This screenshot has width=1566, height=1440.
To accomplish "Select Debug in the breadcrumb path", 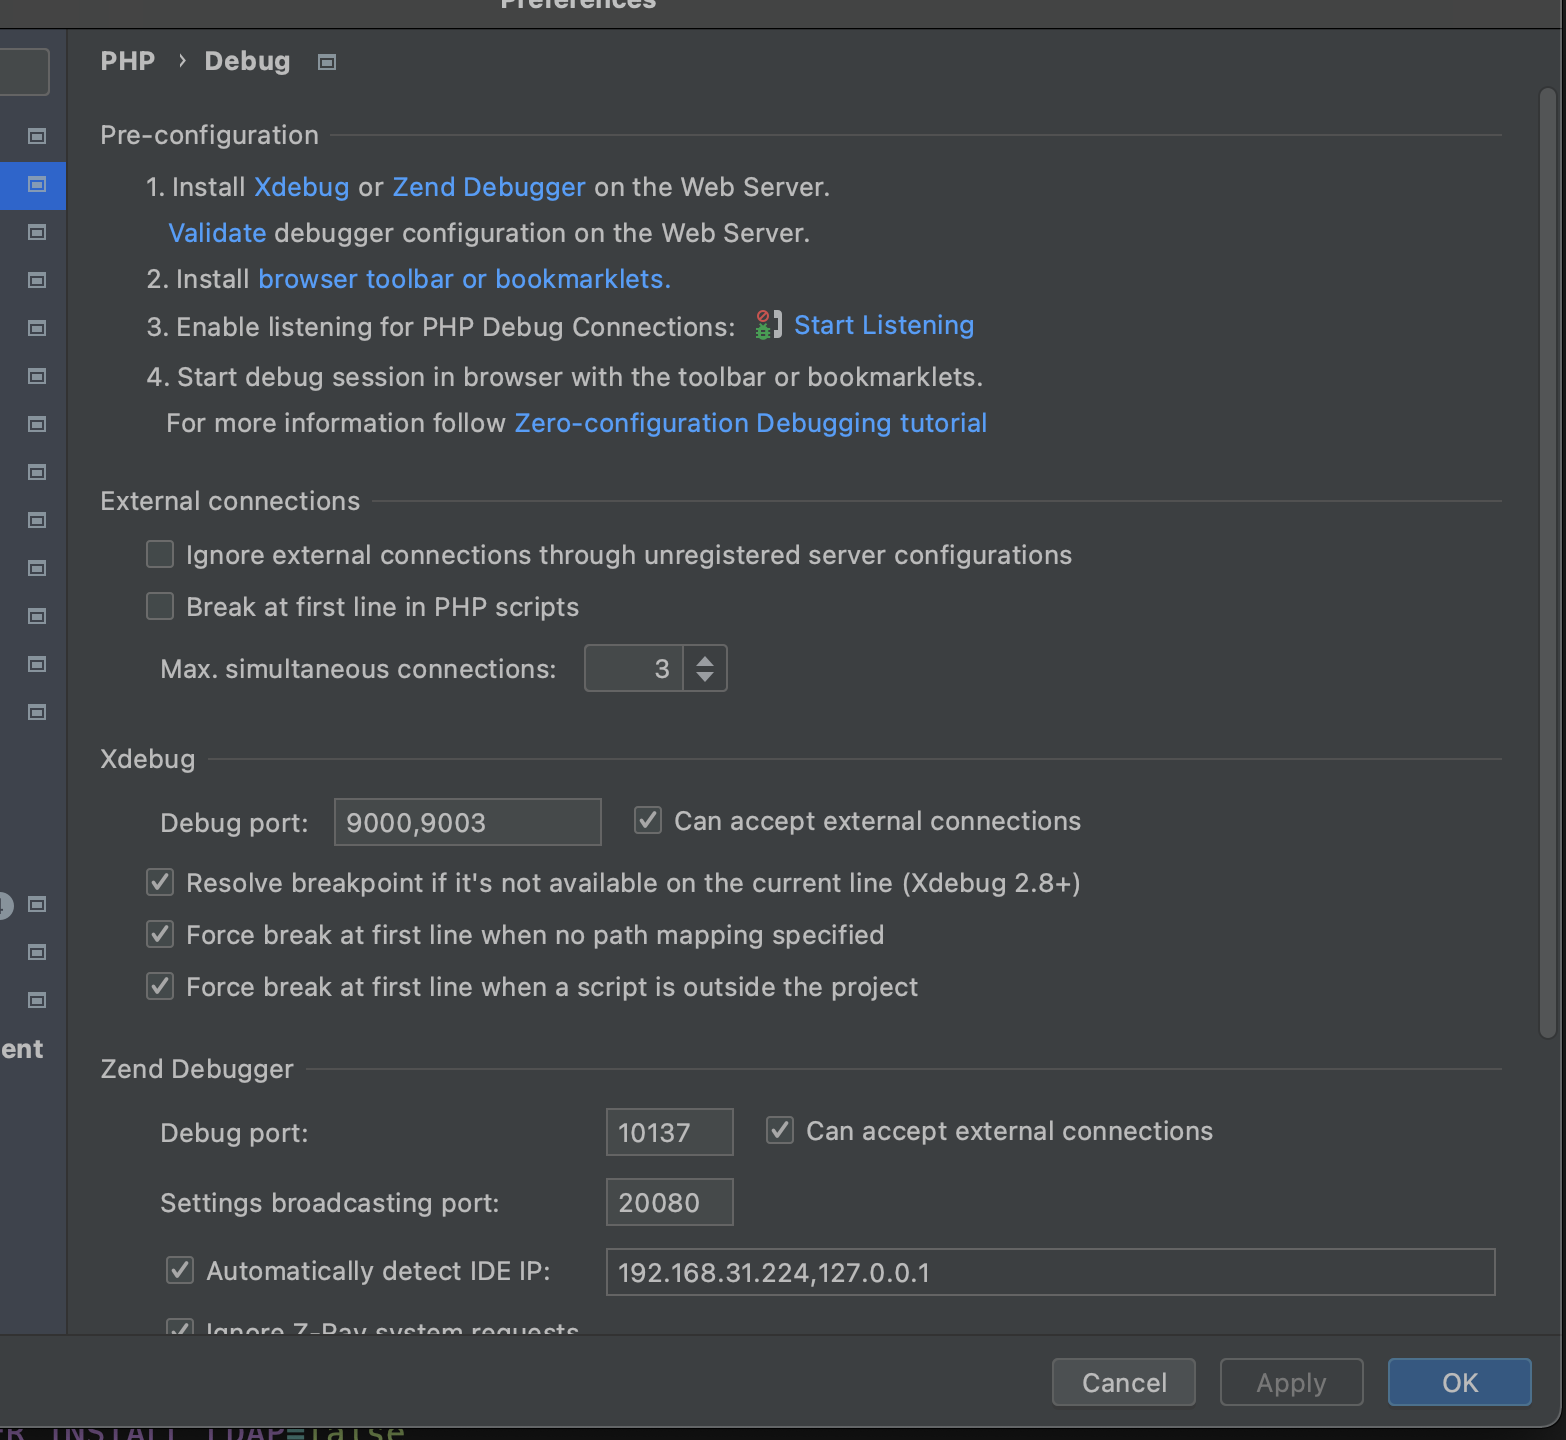I will (x=246, y=61).
